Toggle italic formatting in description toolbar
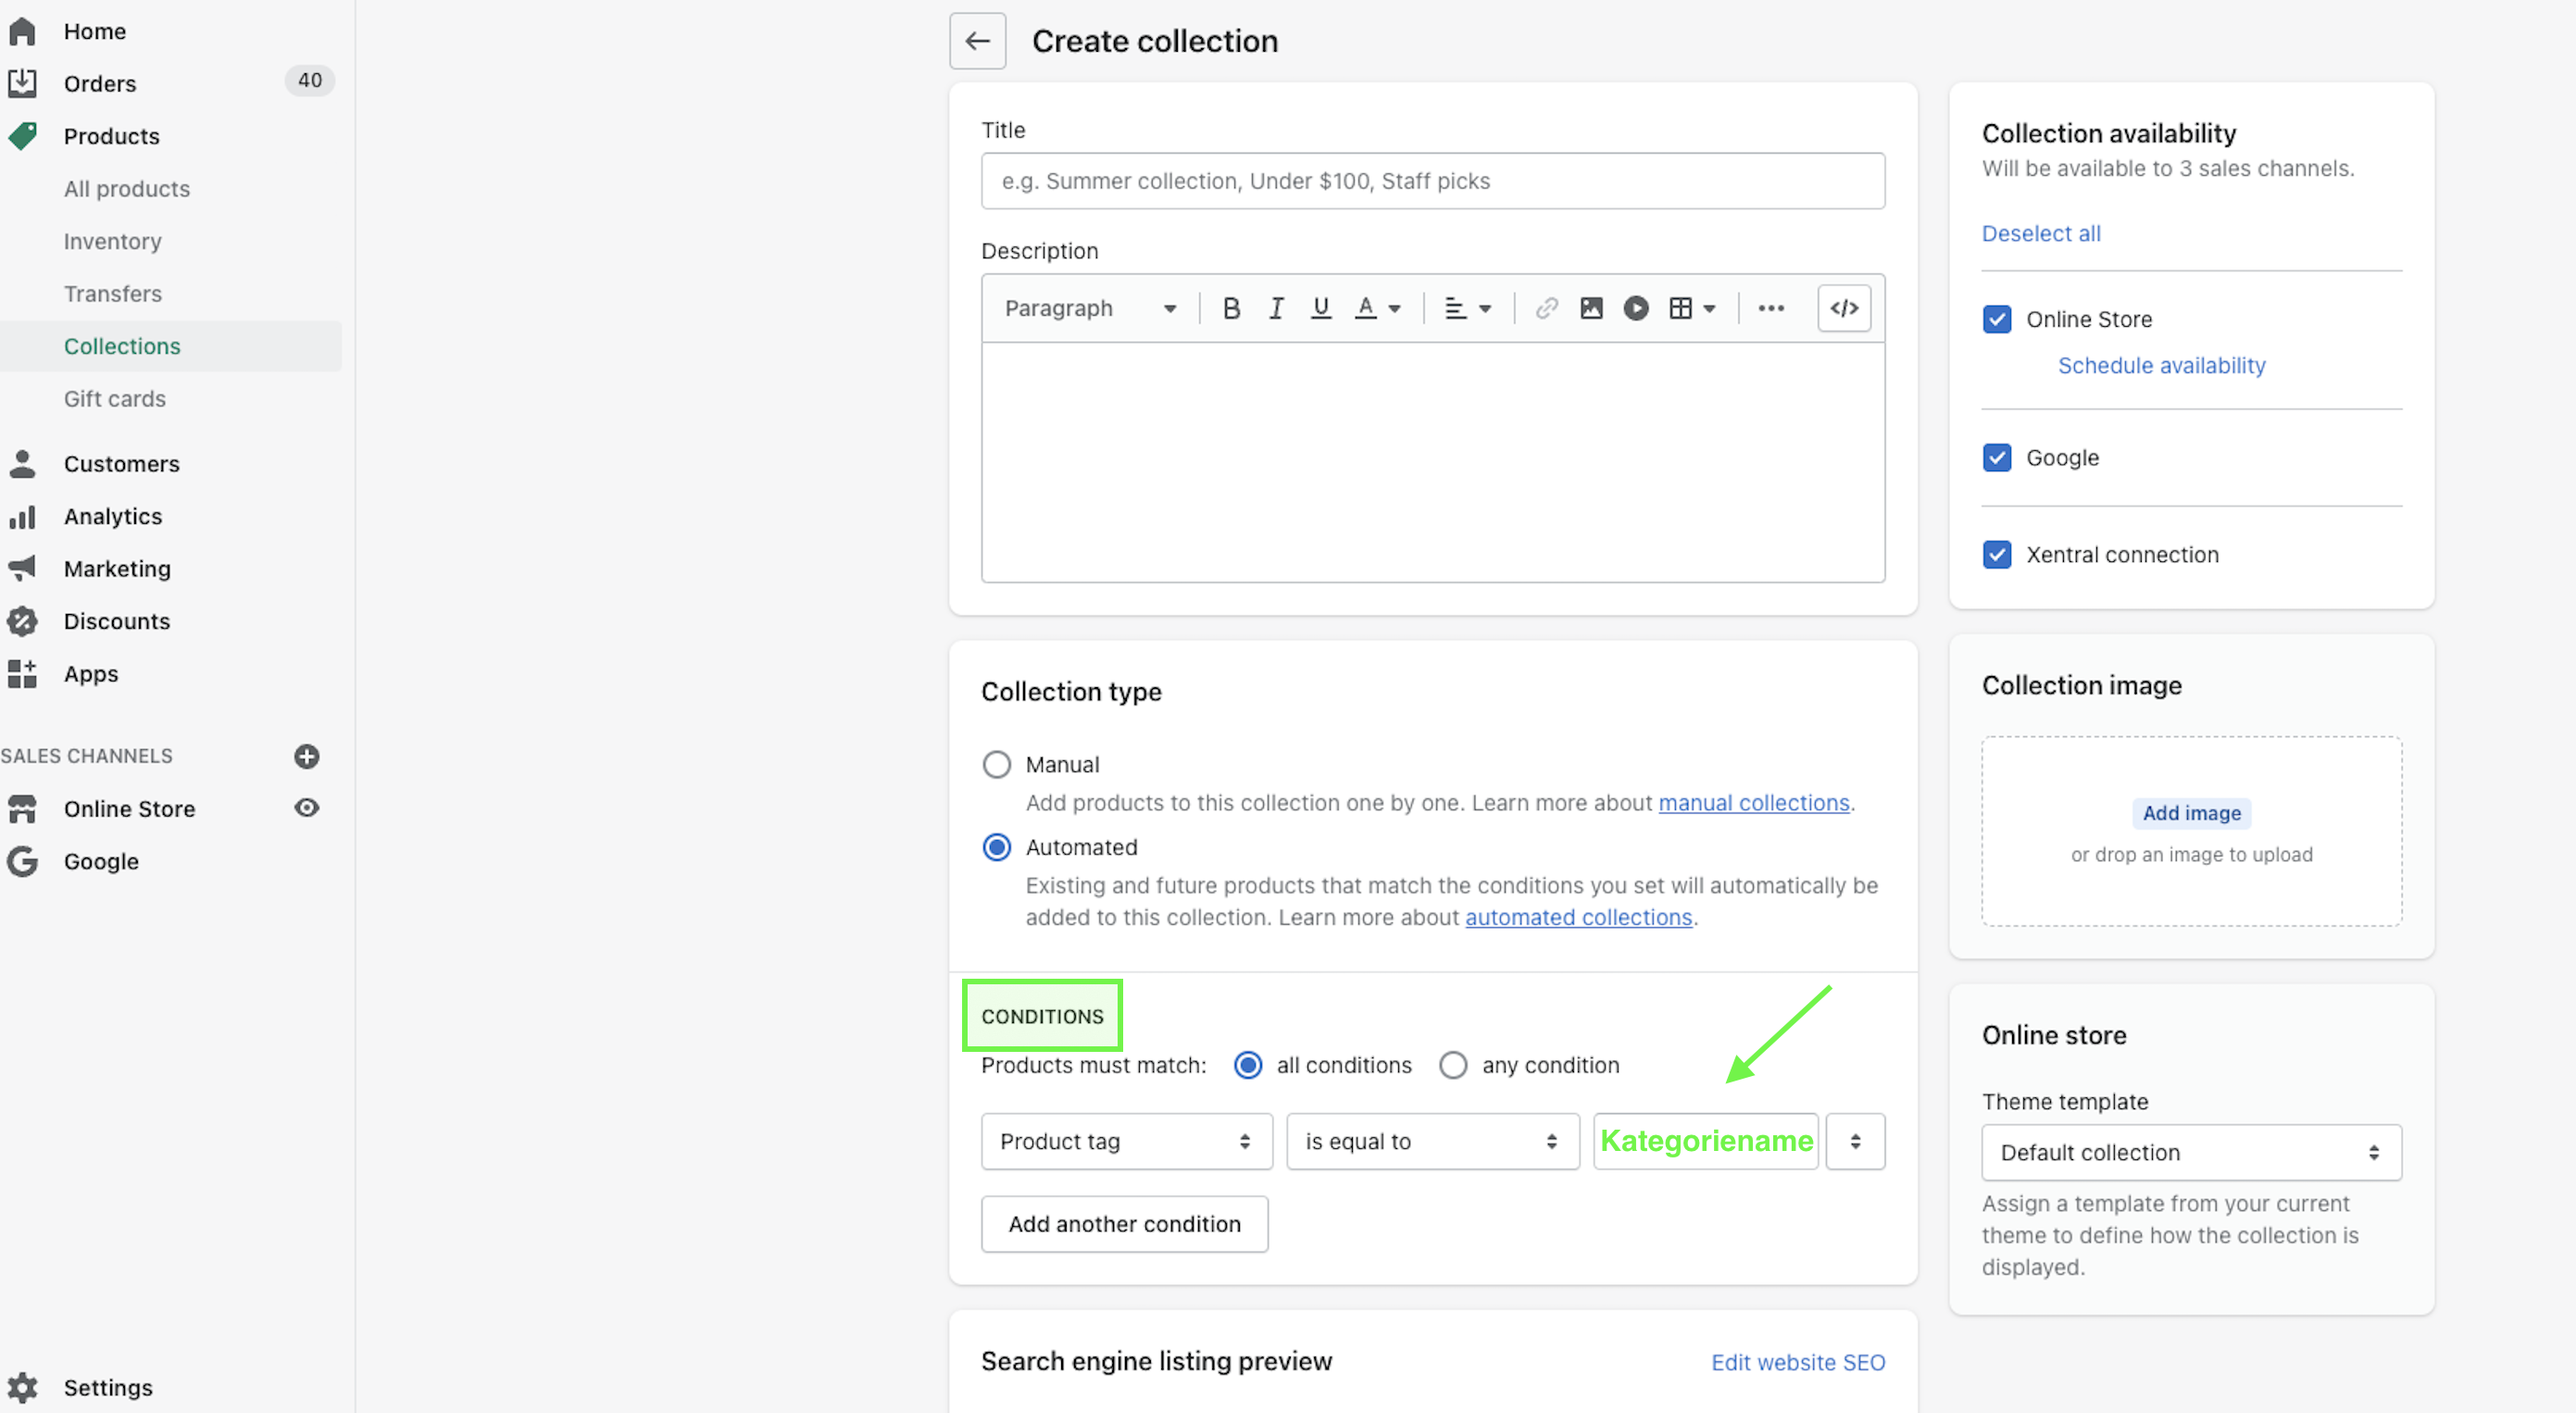 (x=1276, y=308)
